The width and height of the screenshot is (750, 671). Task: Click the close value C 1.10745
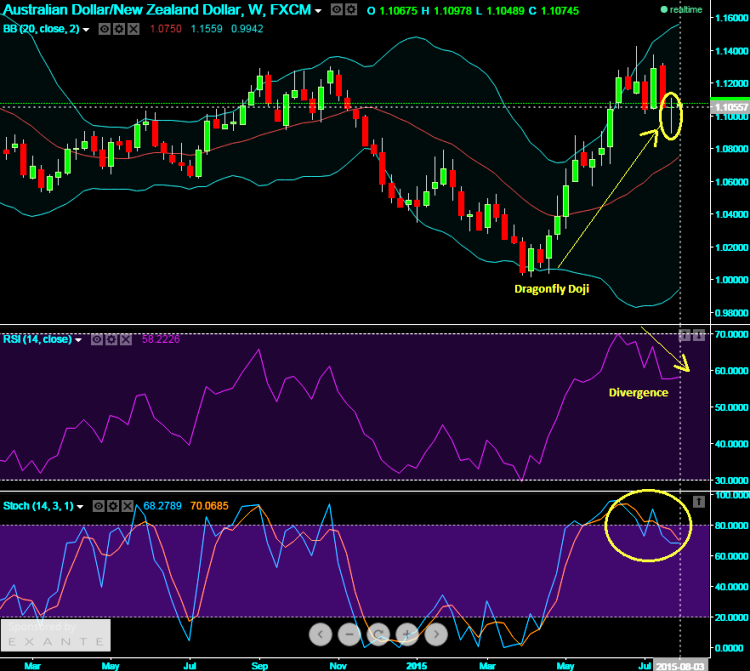point(553,11)
